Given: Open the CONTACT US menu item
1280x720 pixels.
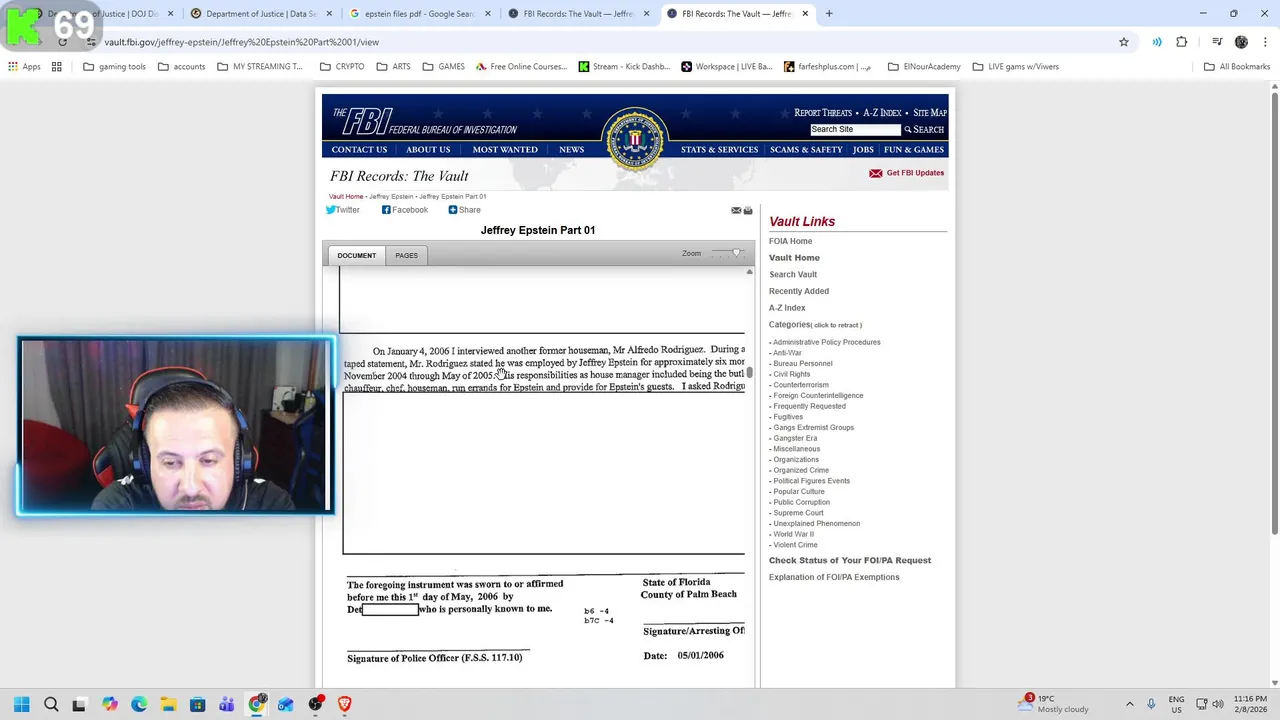Looking at the screenshot, I should click(x=359, y=150).
